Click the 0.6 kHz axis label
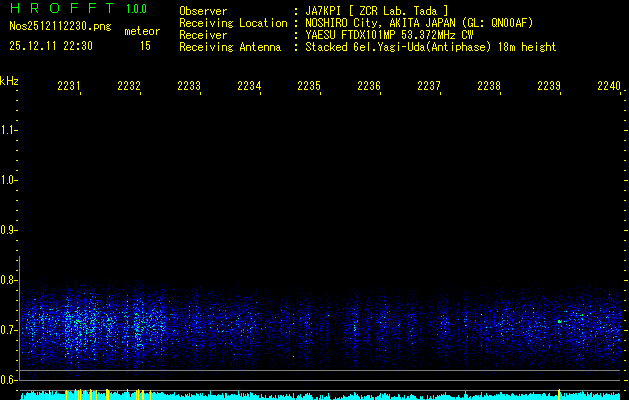The width and height of the screenshot is (629, 400). [x=9, y=379]
